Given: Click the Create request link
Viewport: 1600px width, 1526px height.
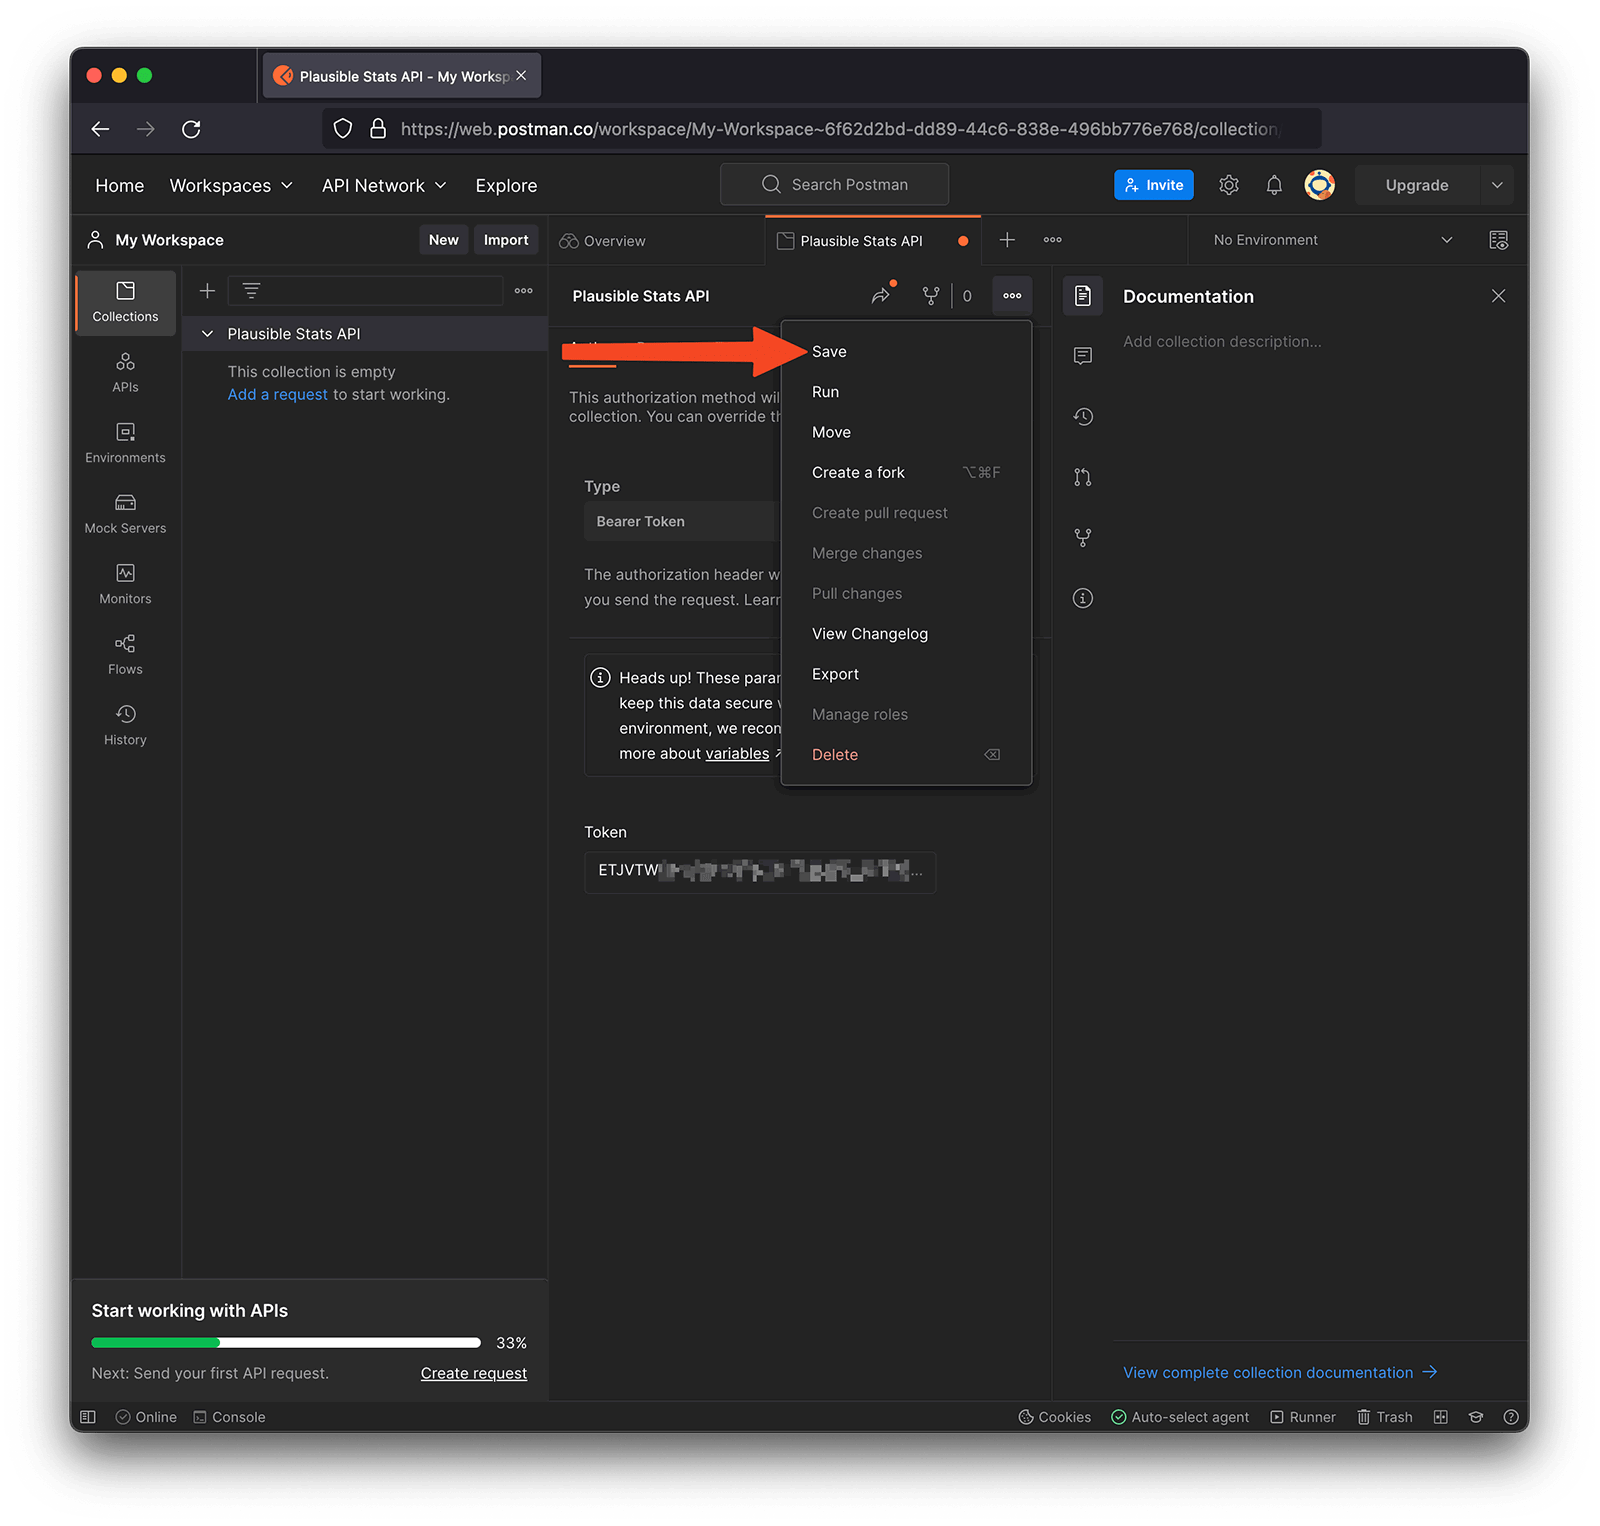Looking at the screenshot, I should (473, 1373).
